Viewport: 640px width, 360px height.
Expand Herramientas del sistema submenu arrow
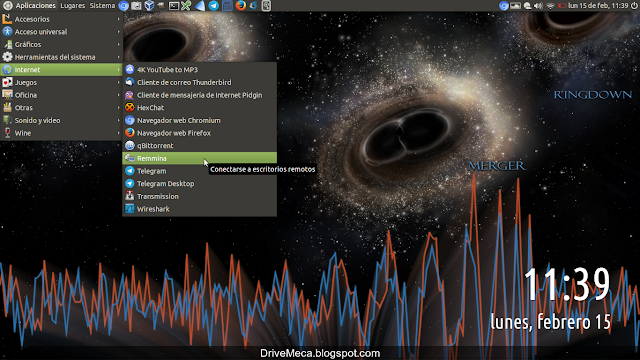tap(118, 57)
